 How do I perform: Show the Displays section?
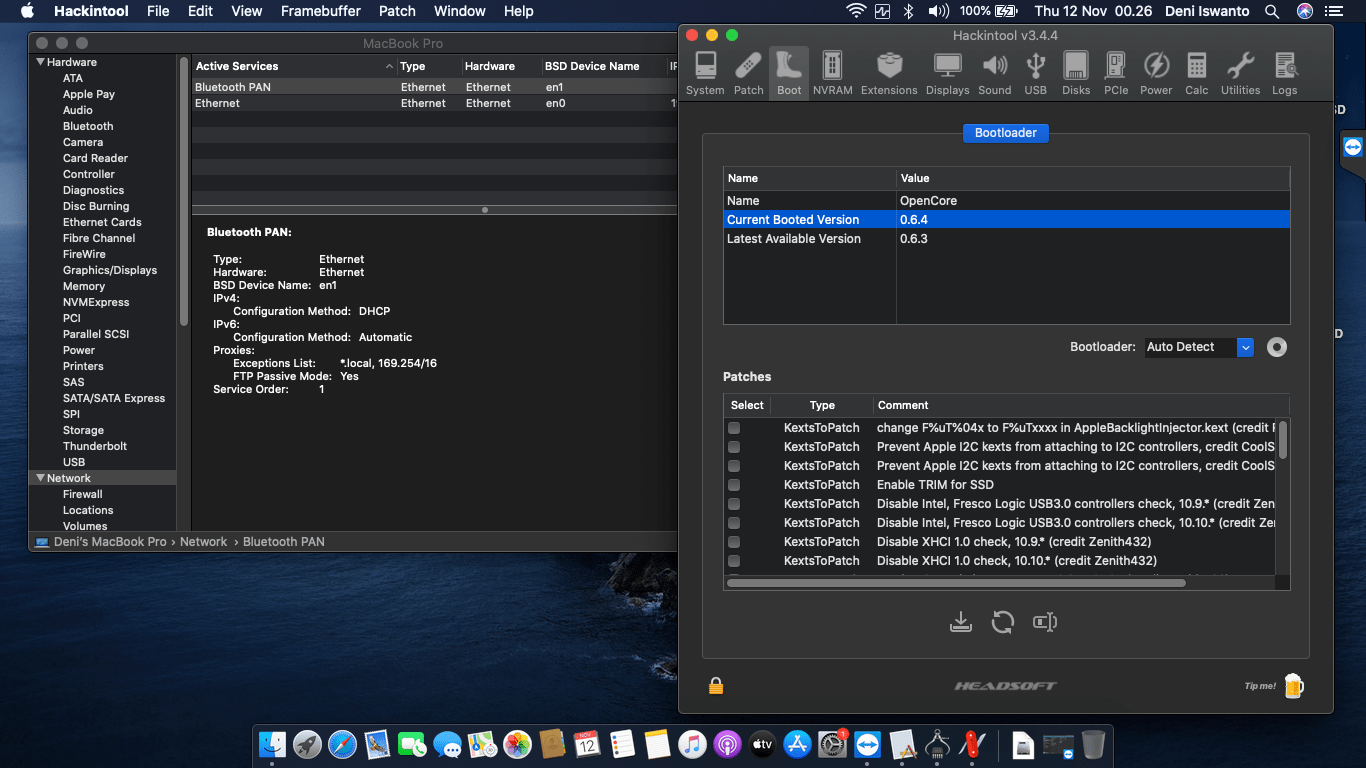coord(947,73)
